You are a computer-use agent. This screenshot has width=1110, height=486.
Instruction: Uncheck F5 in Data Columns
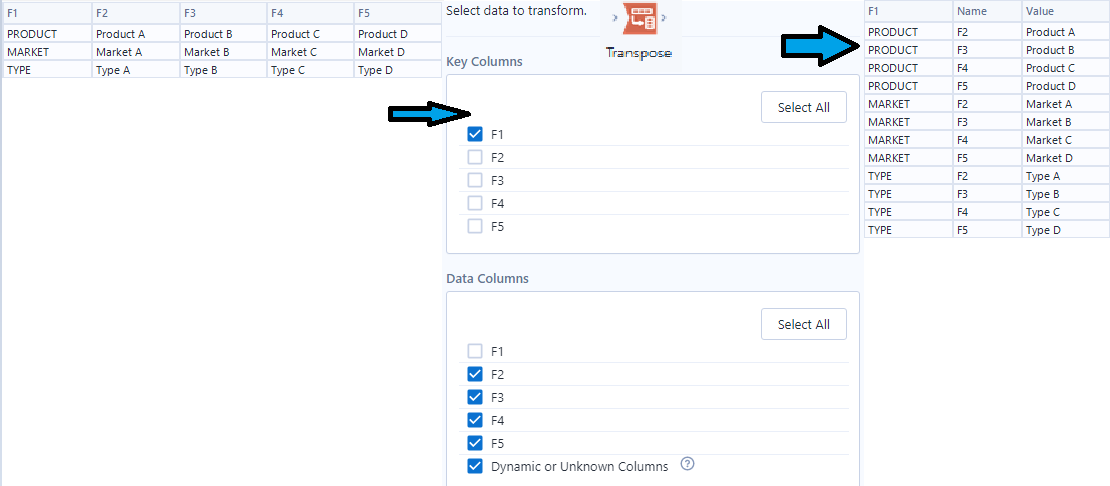[x=475, y=443]
